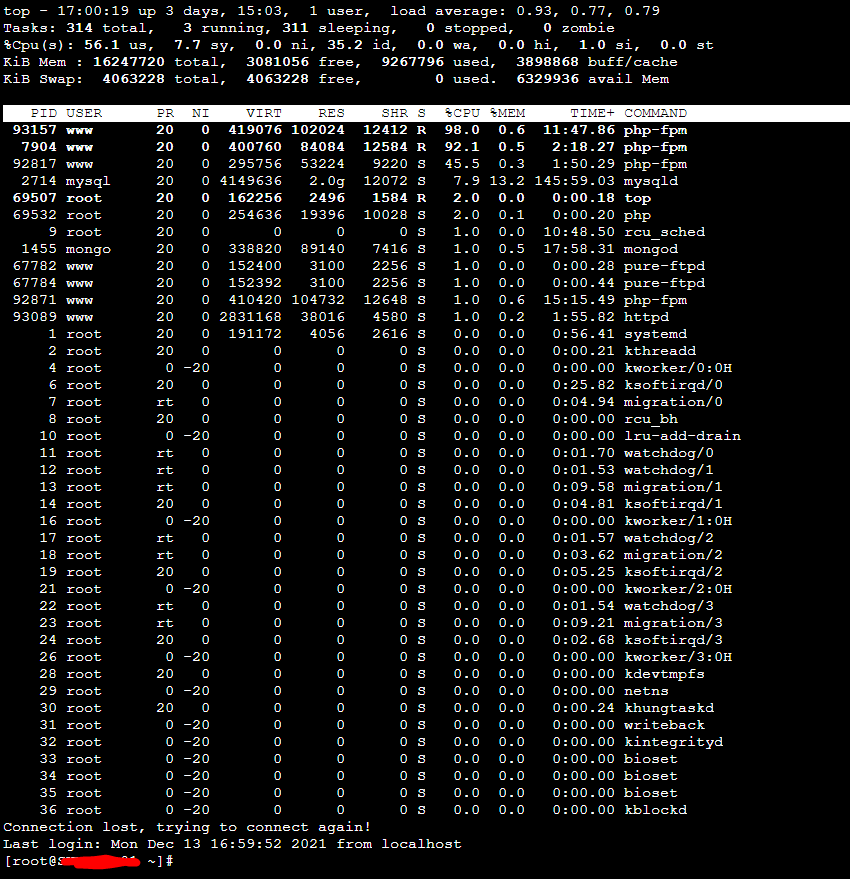Click ksoftirqd/0 process name
This screenshot has height=879, width=850.
(x=673, y=385)
